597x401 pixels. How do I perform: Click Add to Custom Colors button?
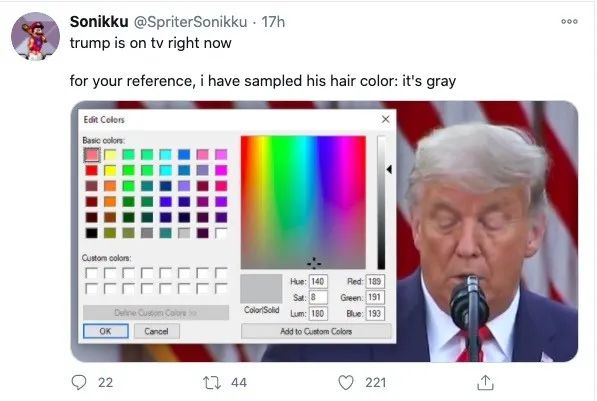coord(316,331)
